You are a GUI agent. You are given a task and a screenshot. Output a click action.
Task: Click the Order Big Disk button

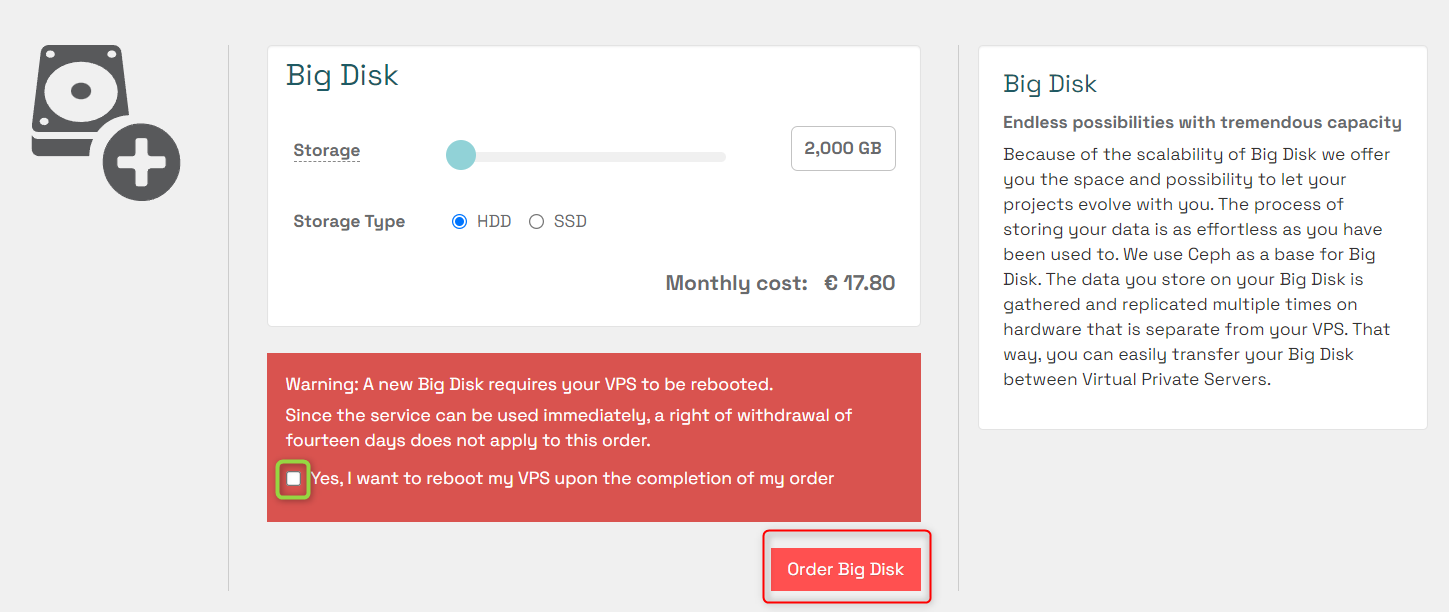[846, 569]
